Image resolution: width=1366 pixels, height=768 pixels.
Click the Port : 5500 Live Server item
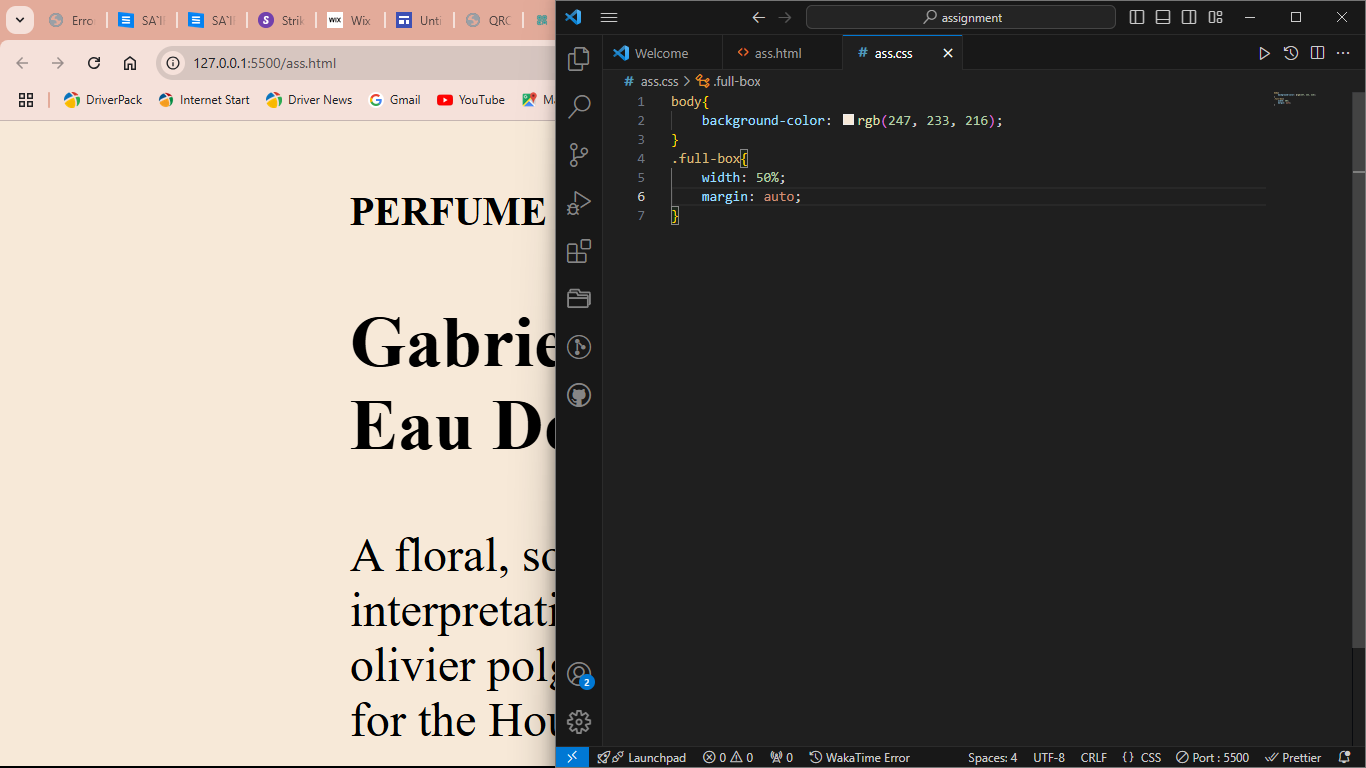pyautogui.click(x=1212, y=757)
